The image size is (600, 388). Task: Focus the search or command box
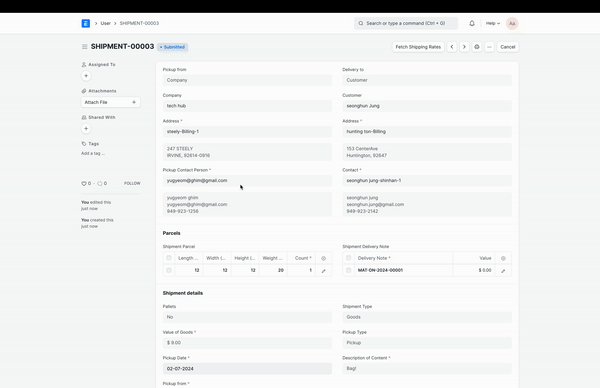point(406,23)
